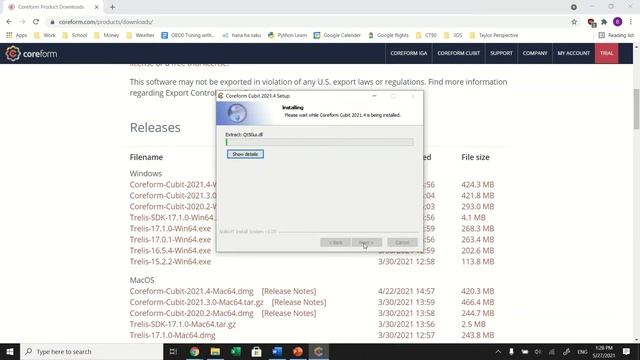Show hidden system tray icons
The height and width of the screenshot is (360, 640).
coord(498,351)
